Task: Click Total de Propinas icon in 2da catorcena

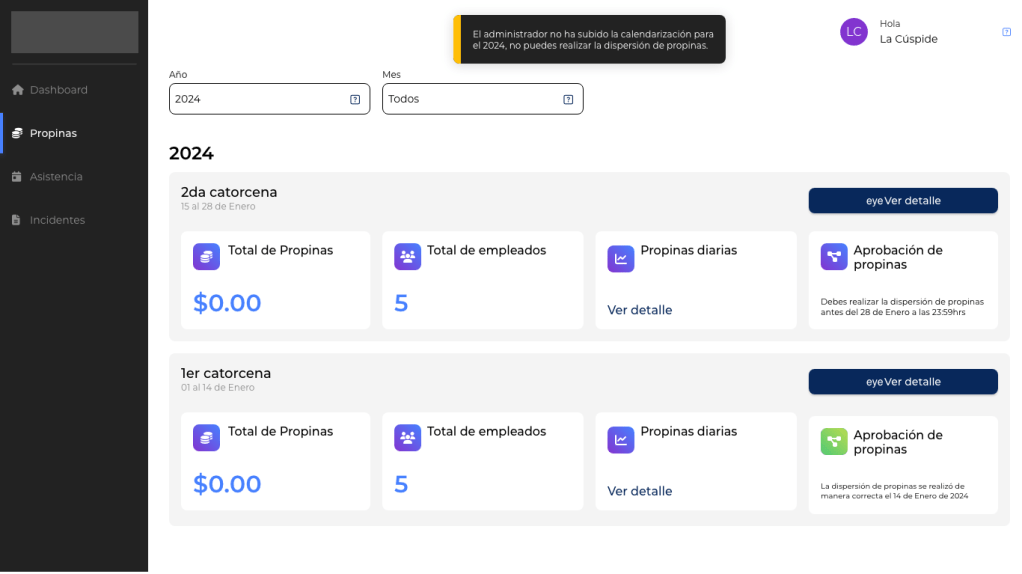Action: click(x=206, y=257)
